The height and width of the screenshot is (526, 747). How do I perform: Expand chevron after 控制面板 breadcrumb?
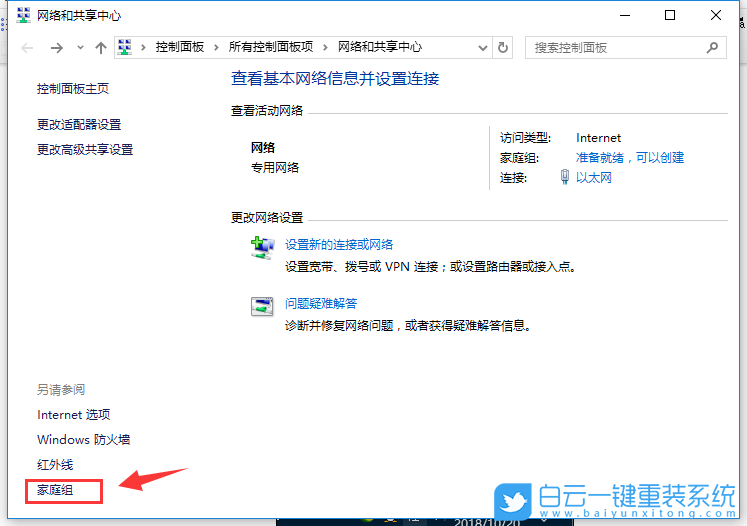[x=216, y=47]
